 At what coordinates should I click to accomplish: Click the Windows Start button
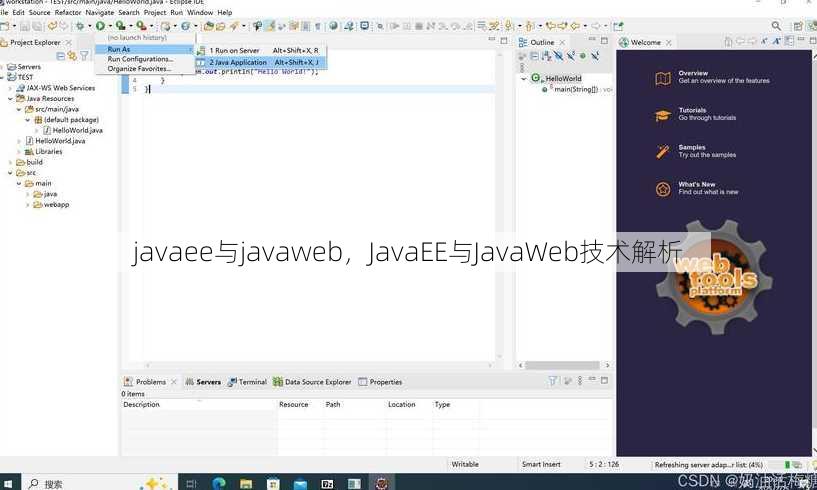(8, 483)
